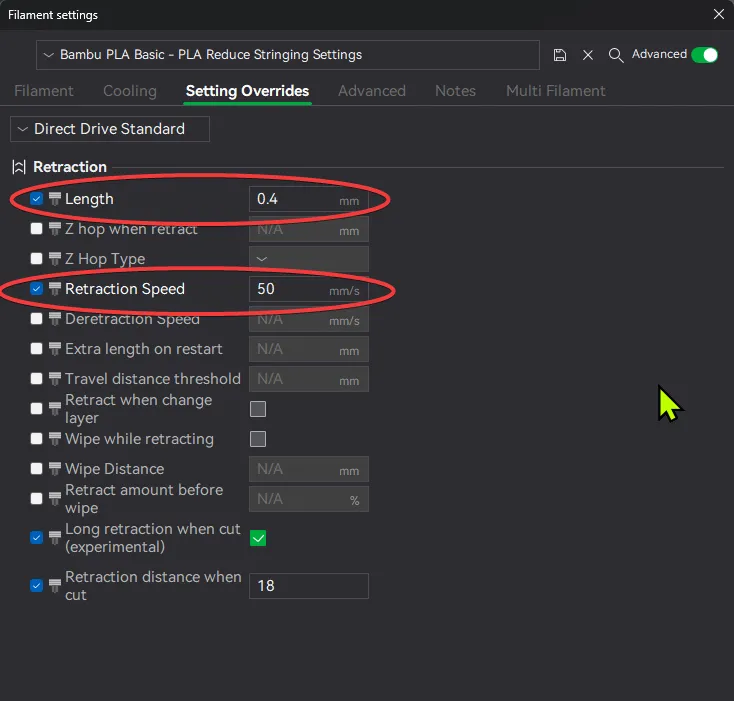Enable the Wipe Distance override checkbox
734x701 pixels.
36,468
